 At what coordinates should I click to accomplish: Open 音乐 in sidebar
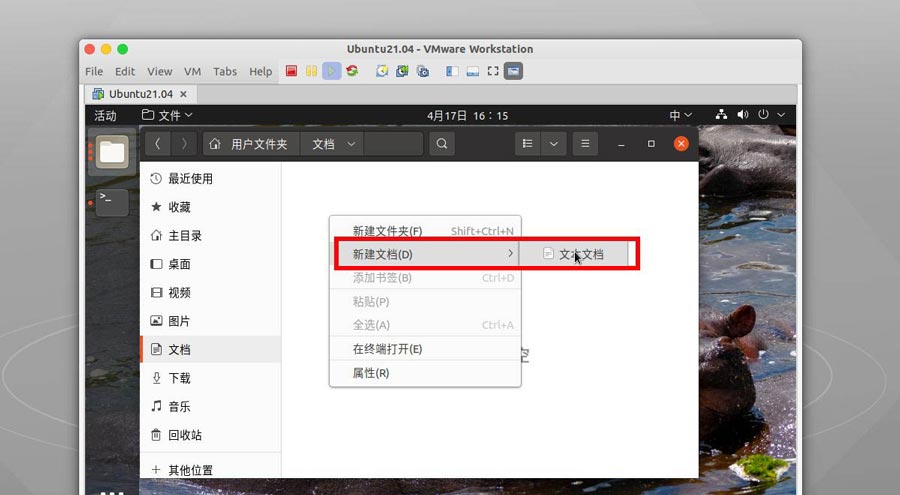(x=211, y=407)
